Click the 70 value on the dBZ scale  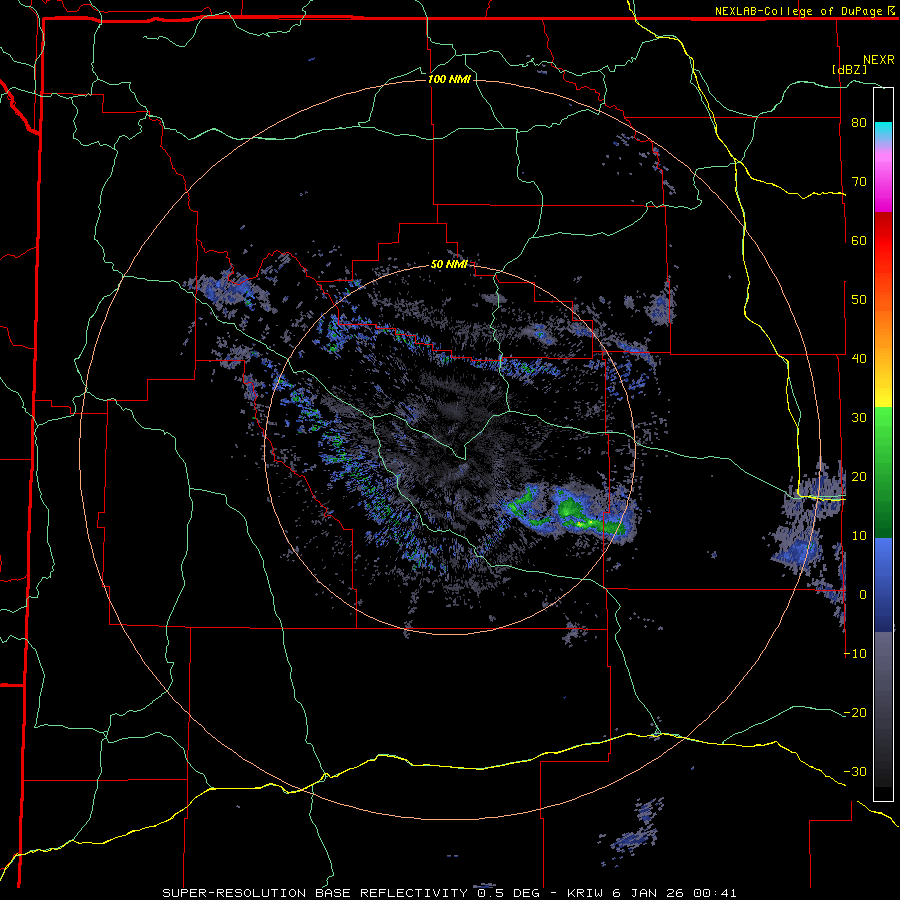[x=859, y=182]
